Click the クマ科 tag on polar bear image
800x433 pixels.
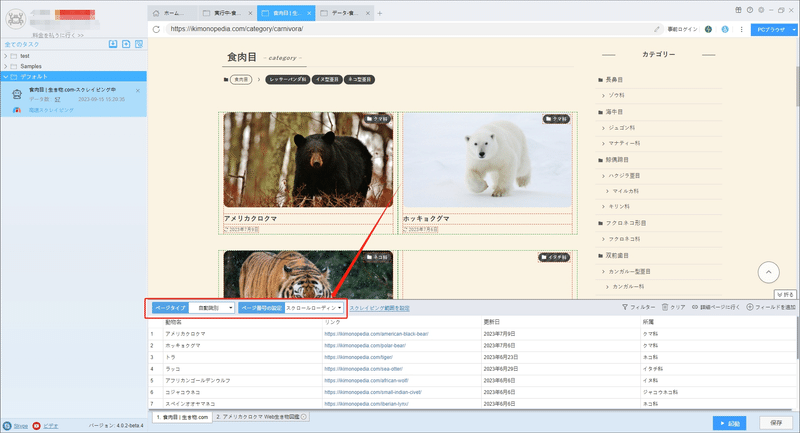click(x=556, y=119)
